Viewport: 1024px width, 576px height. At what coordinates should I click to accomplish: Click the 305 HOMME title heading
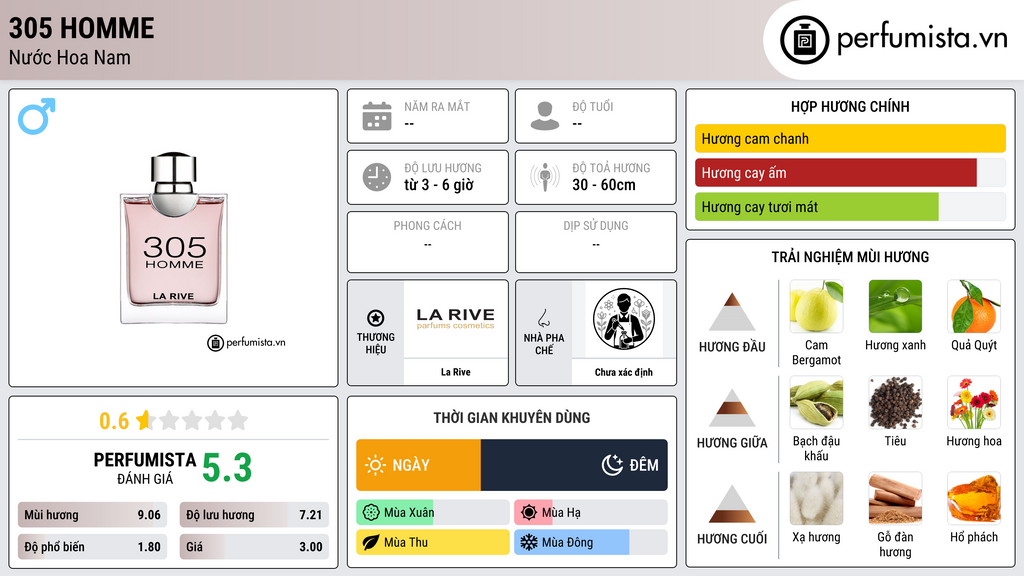[82, 28]
